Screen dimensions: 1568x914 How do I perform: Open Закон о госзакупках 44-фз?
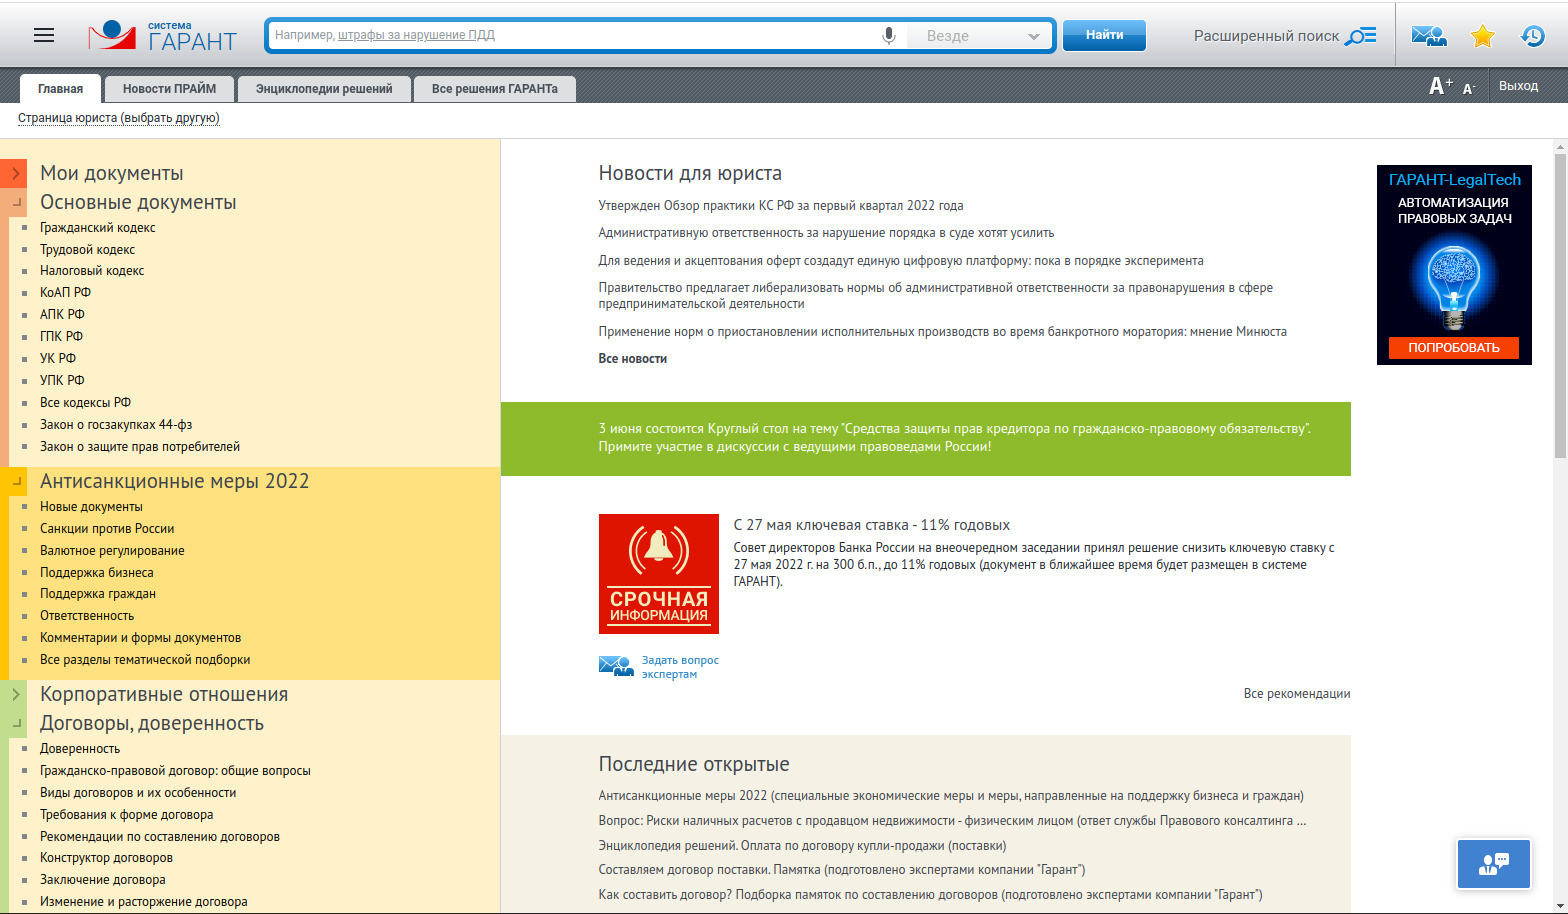coord(116,425)
